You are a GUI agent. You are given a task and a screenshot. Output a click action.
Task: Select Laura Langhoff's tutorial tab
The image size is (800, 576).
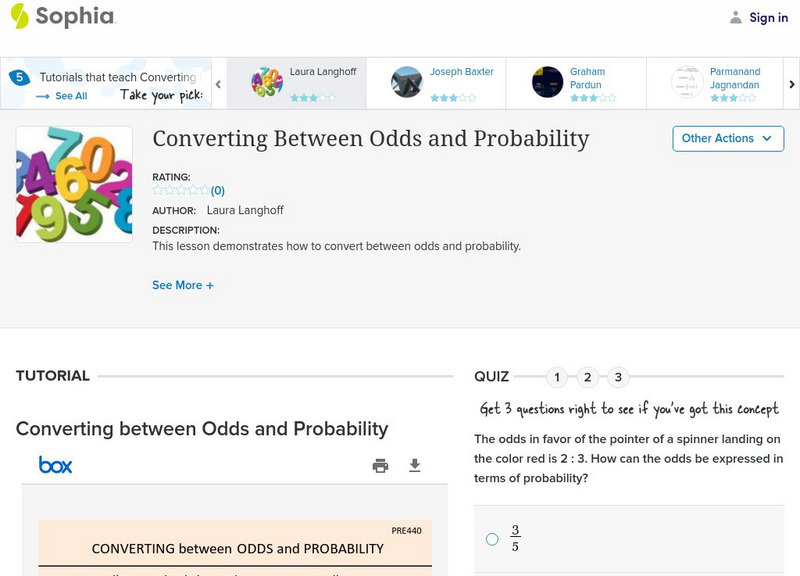point(296,82)
